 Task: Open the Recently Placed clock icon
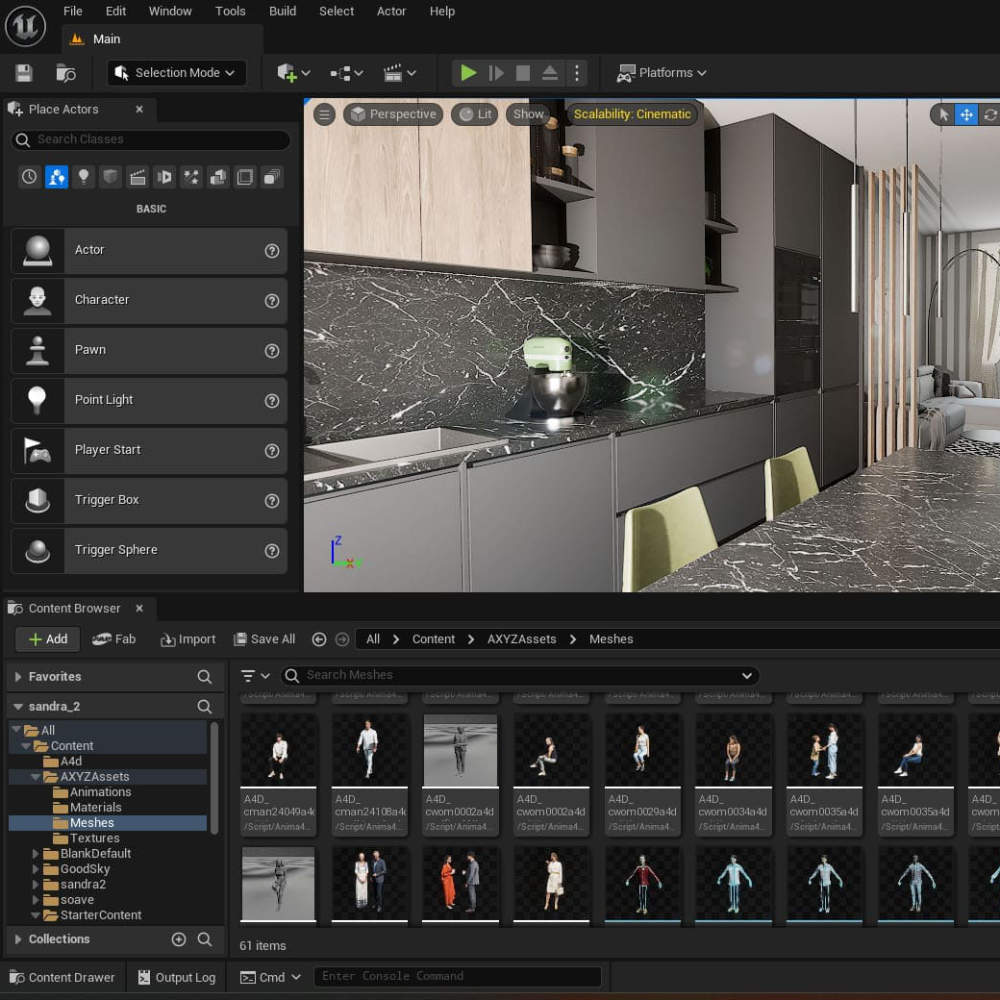click(30, 177)
